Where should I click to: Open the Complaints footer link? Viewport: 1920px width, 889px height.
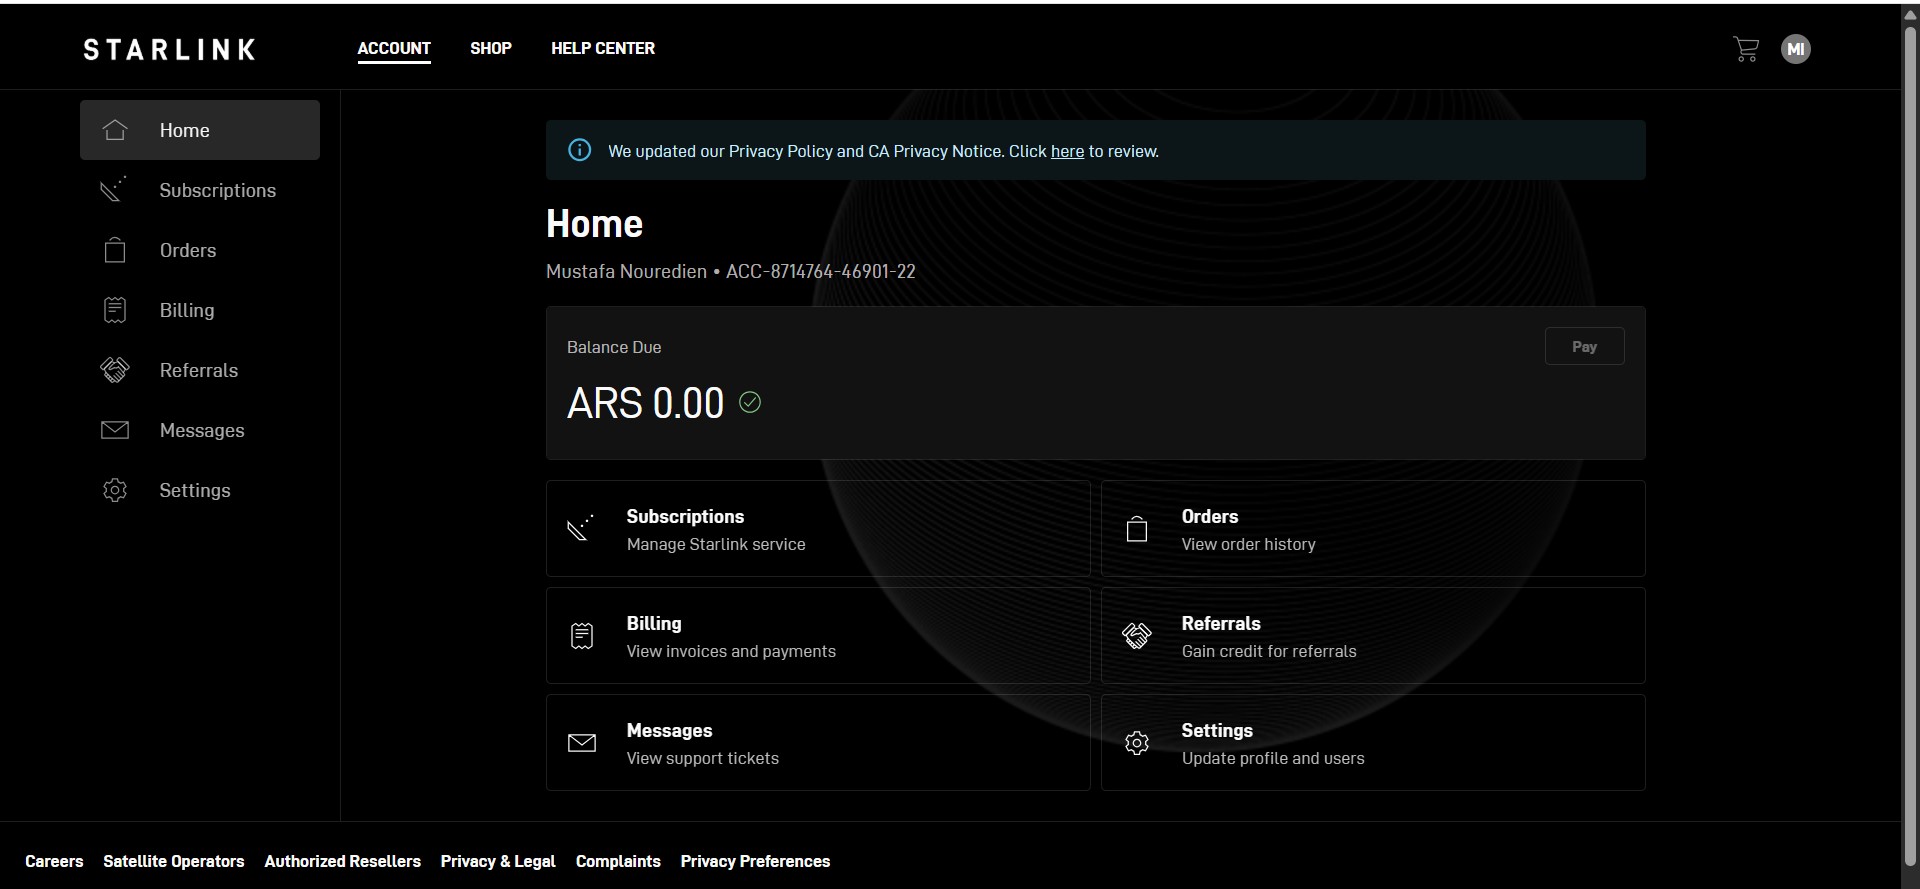click(618, 861)
